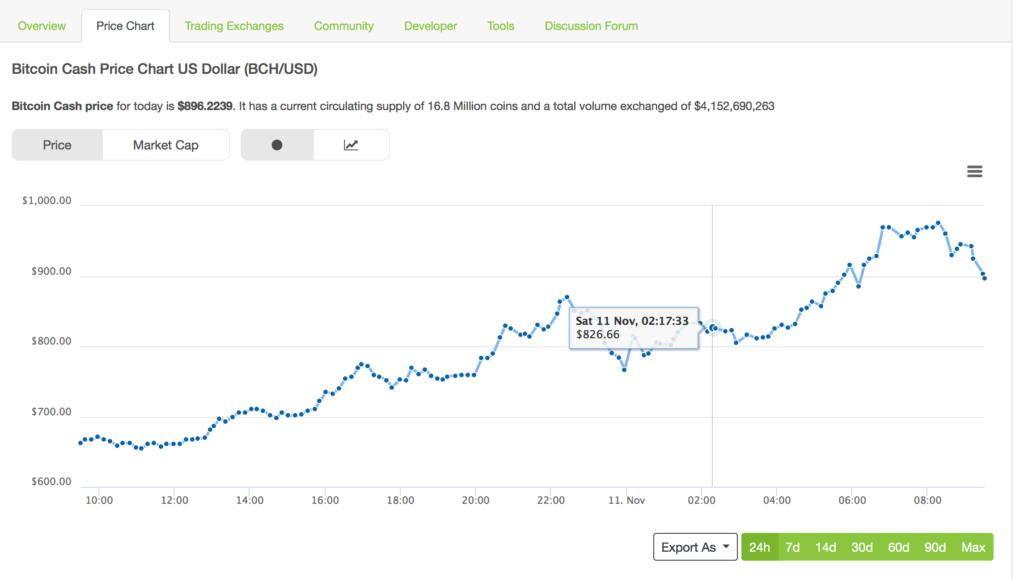This screenshot has width=1024, height=579.
Task: Go to the Trading Exchanges tab
Action: [x=234, y=25]
